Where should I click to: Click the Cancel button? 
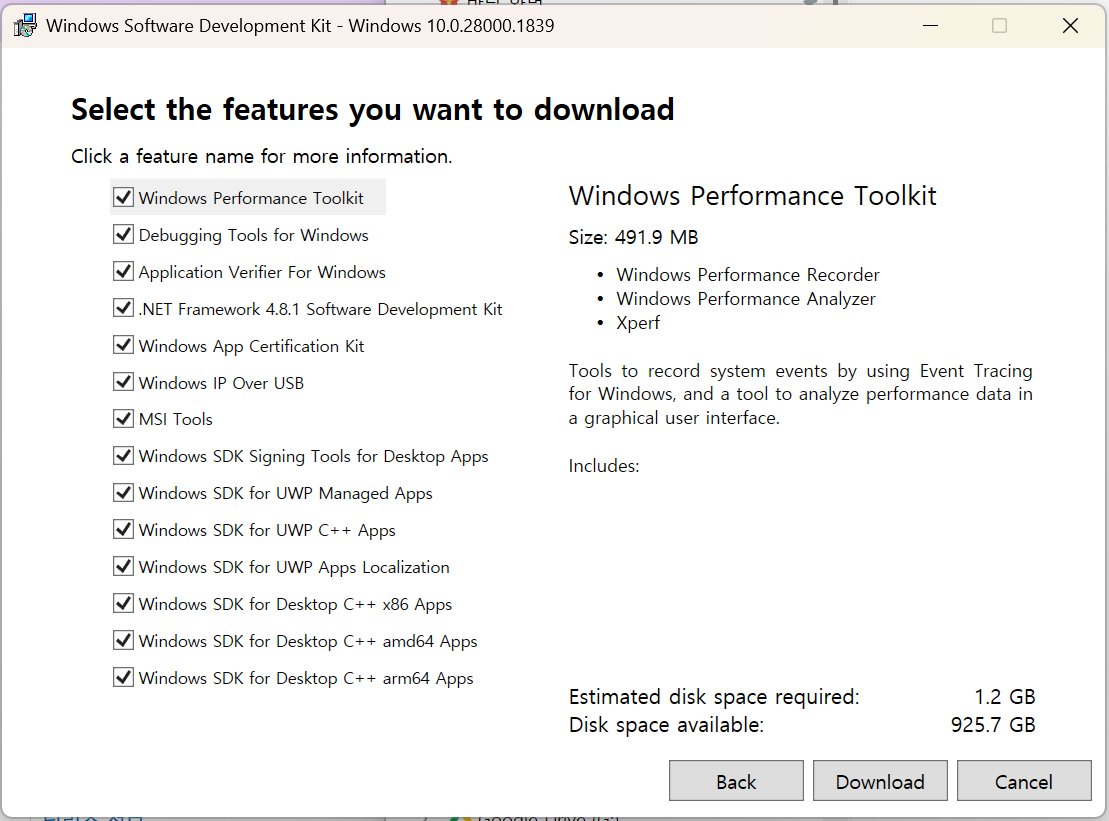[1023, 781]
